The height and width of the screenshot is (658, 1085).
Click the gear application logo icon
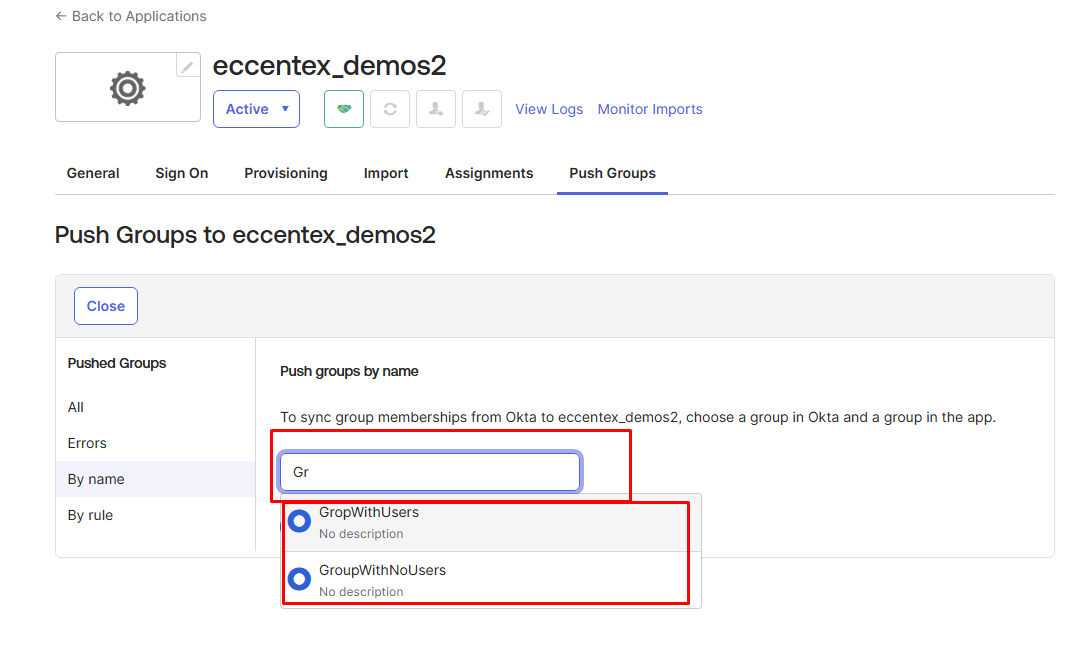pos(128,88)
